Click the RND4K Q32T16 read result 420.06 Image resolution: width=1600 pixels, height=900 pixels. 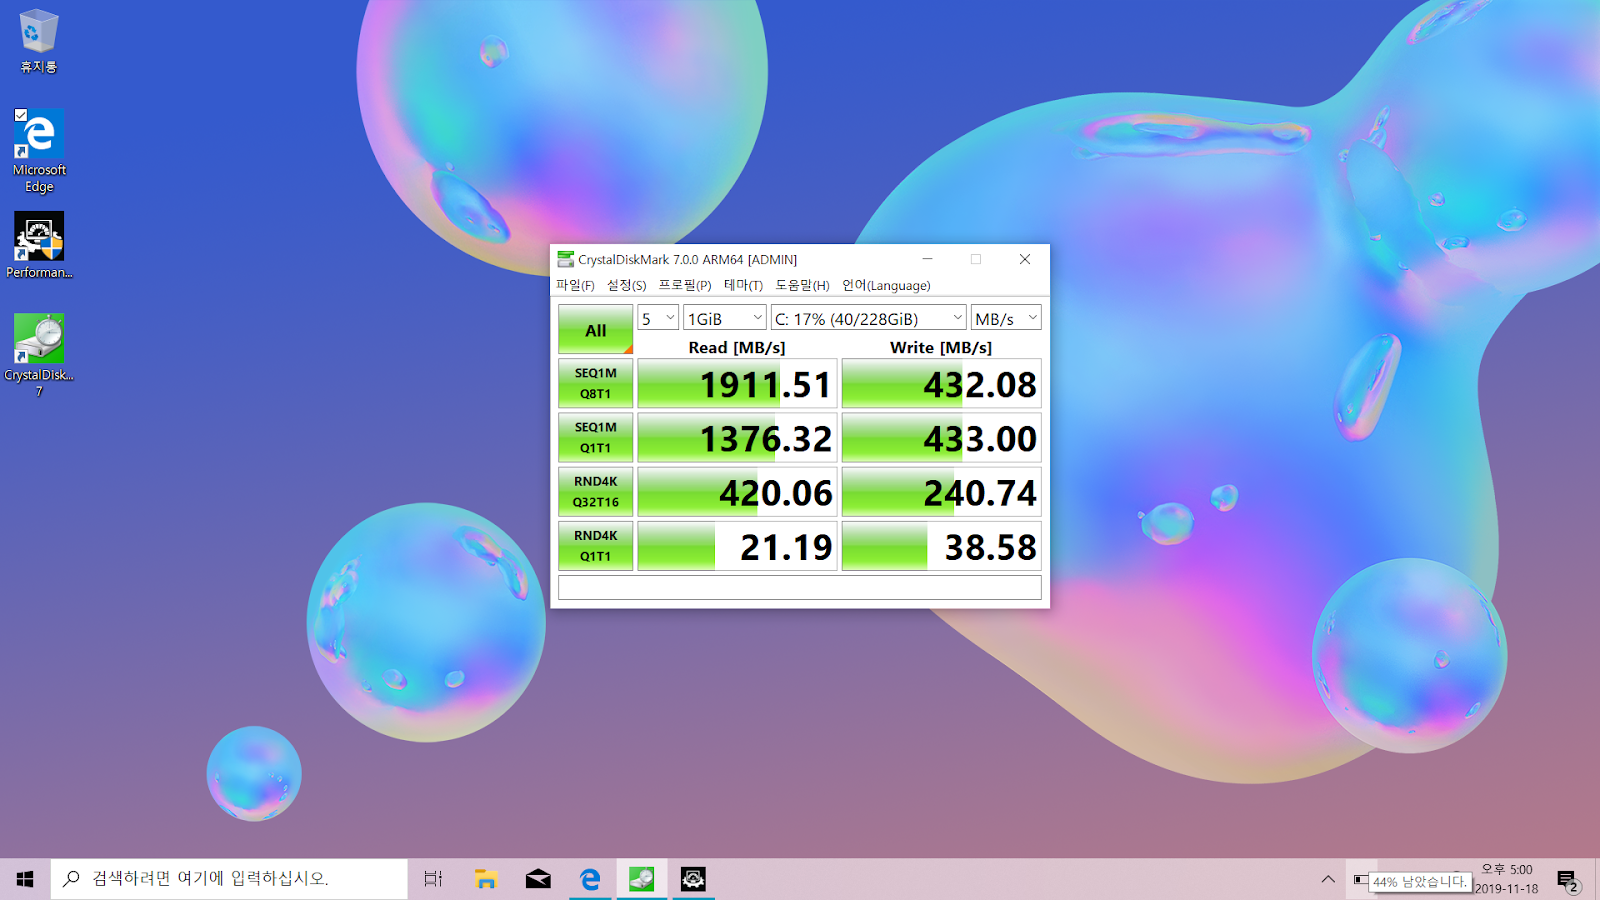737,492
